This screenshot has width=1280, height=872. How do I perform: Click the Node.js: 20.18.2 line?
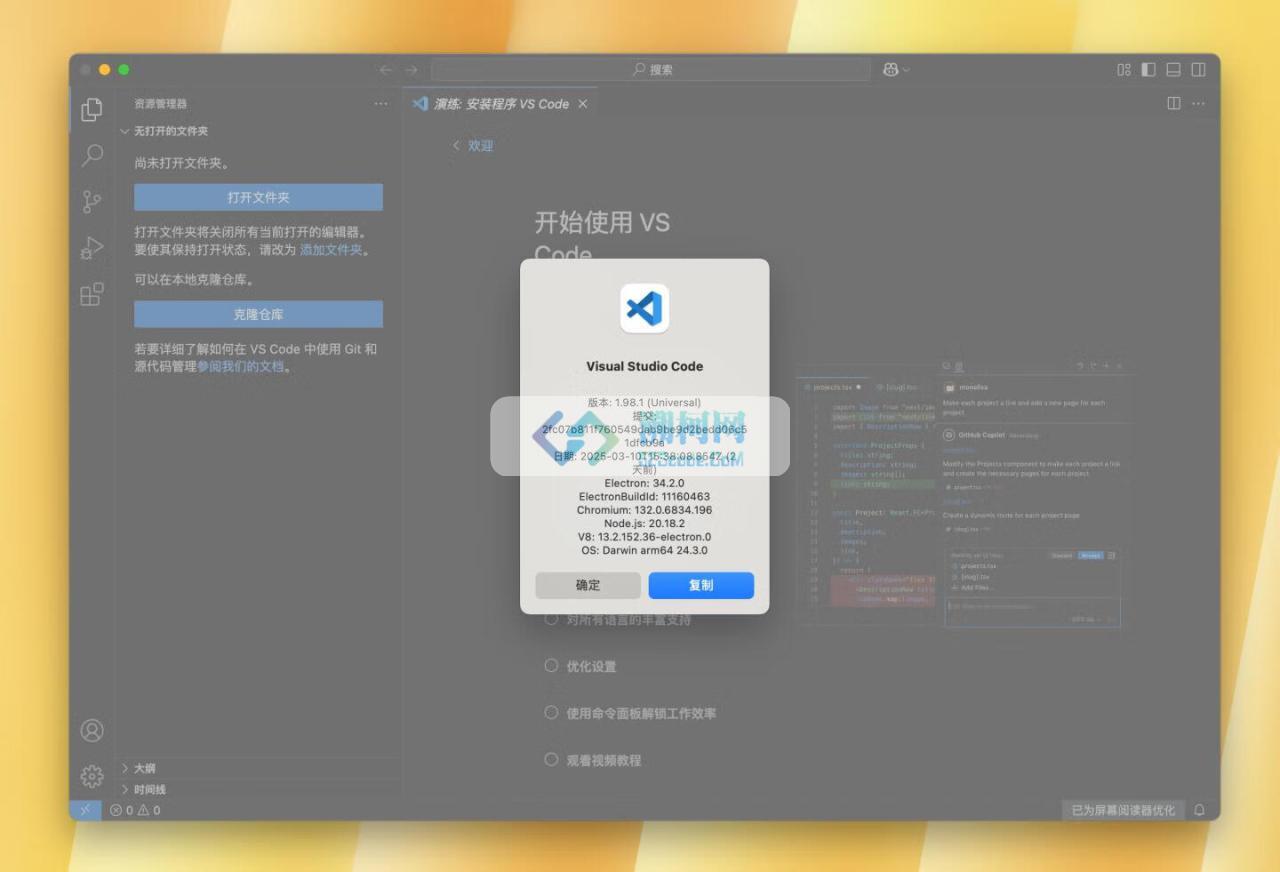pos(645,523)
